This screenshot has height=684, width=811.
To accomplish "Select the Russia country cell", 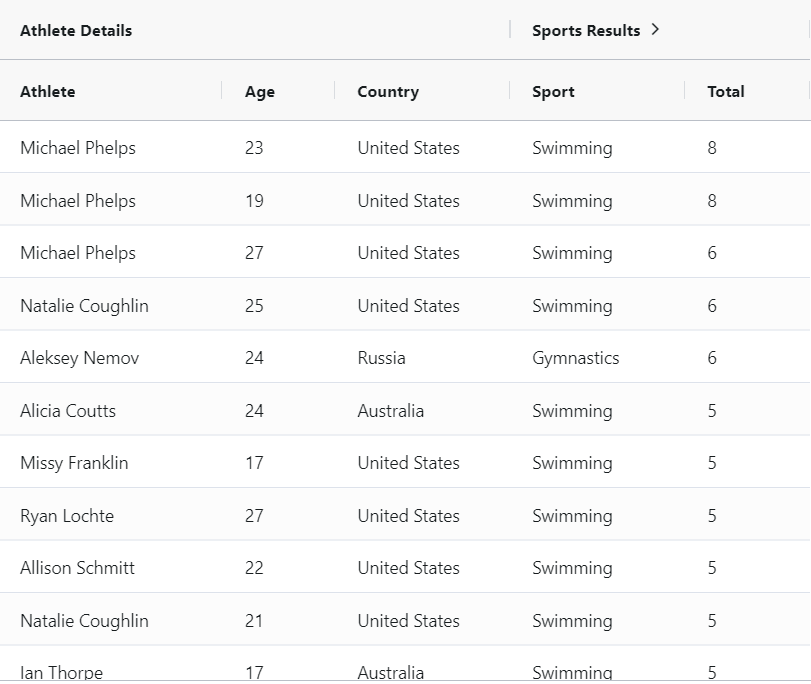I will pos(381,358).
